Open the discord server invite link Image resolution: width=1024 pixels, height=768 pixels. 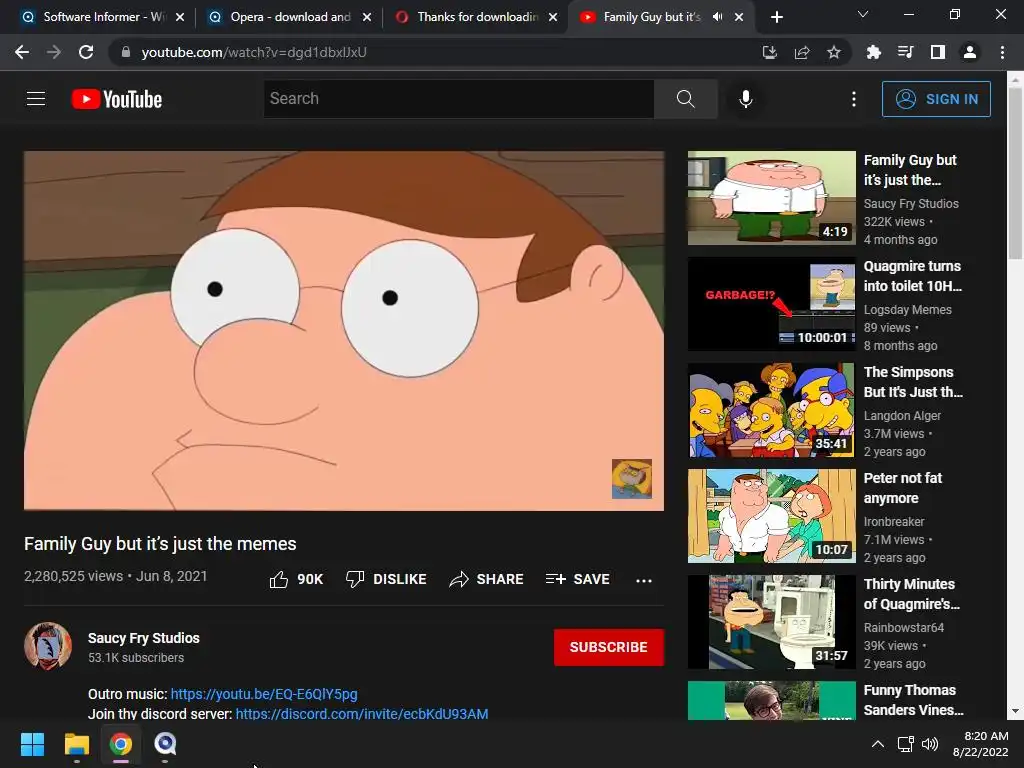[x=362, y=714]
